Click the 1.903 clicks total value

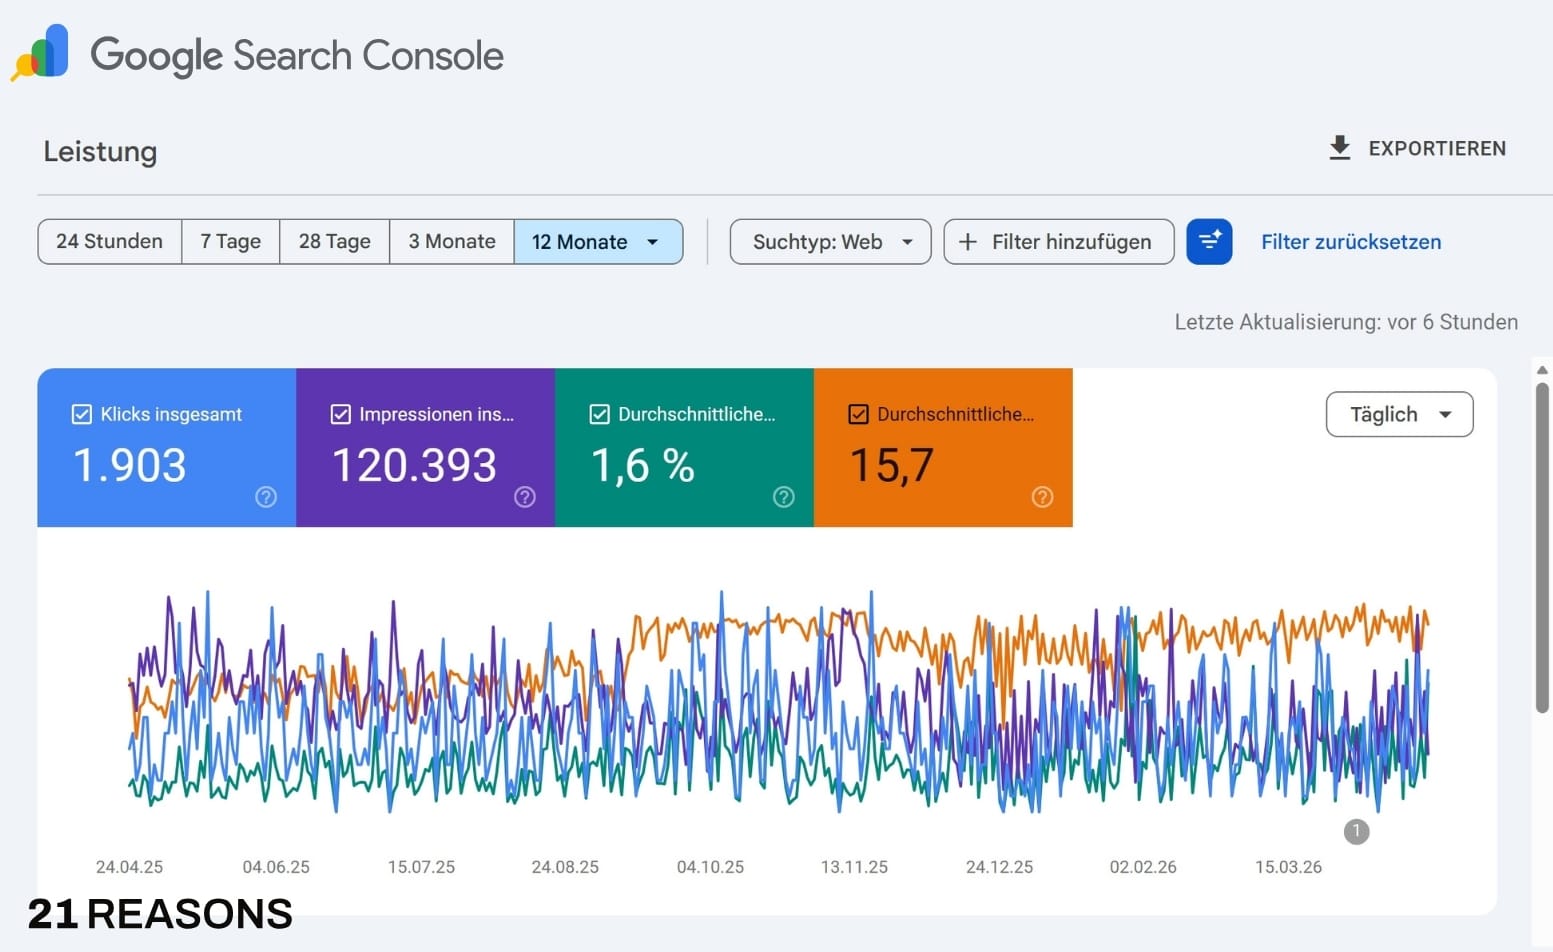coord(130,466)
